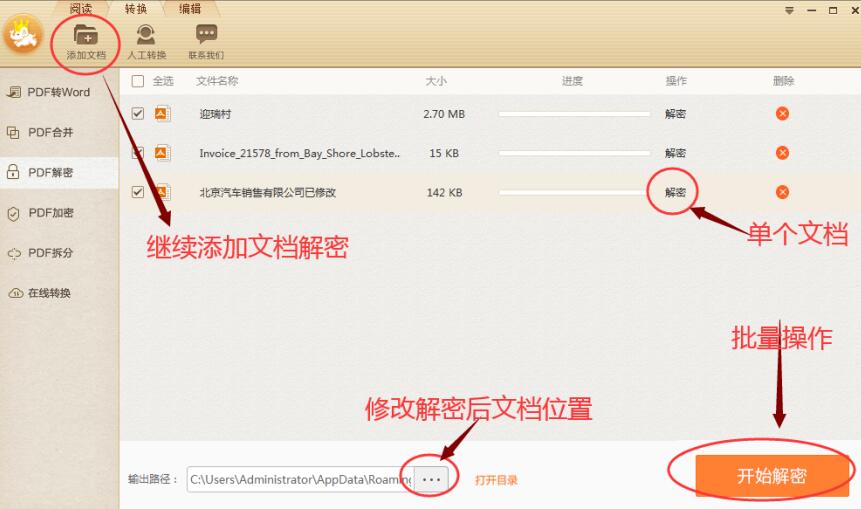861x509 pixels.
Task: Click 解密 for the 迎瑞村 row
Action: (675, 114)
